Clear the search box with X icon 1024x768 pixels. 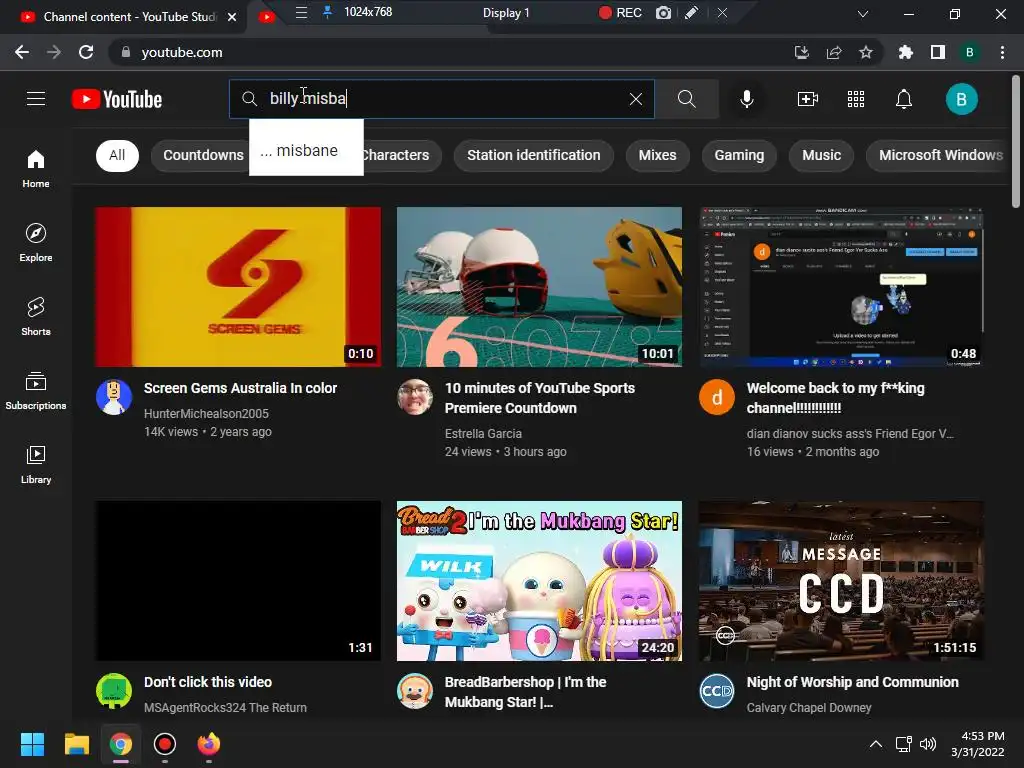[x=635, y=99]
